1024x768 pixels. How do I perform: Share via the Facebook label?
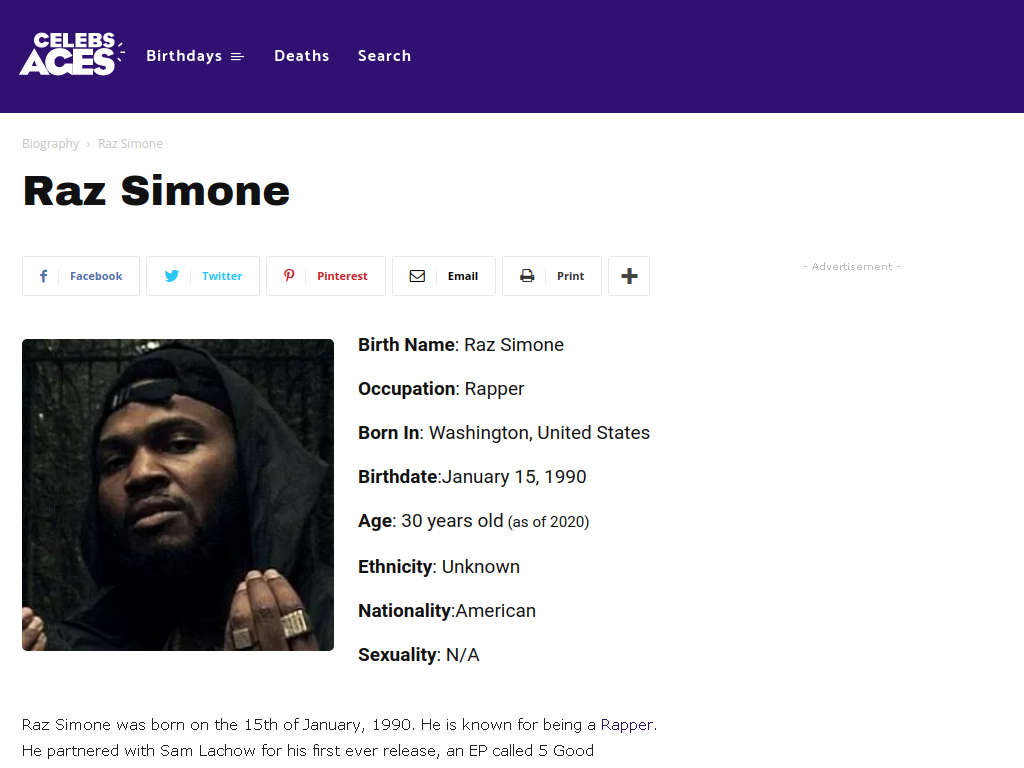coord(96,276)
